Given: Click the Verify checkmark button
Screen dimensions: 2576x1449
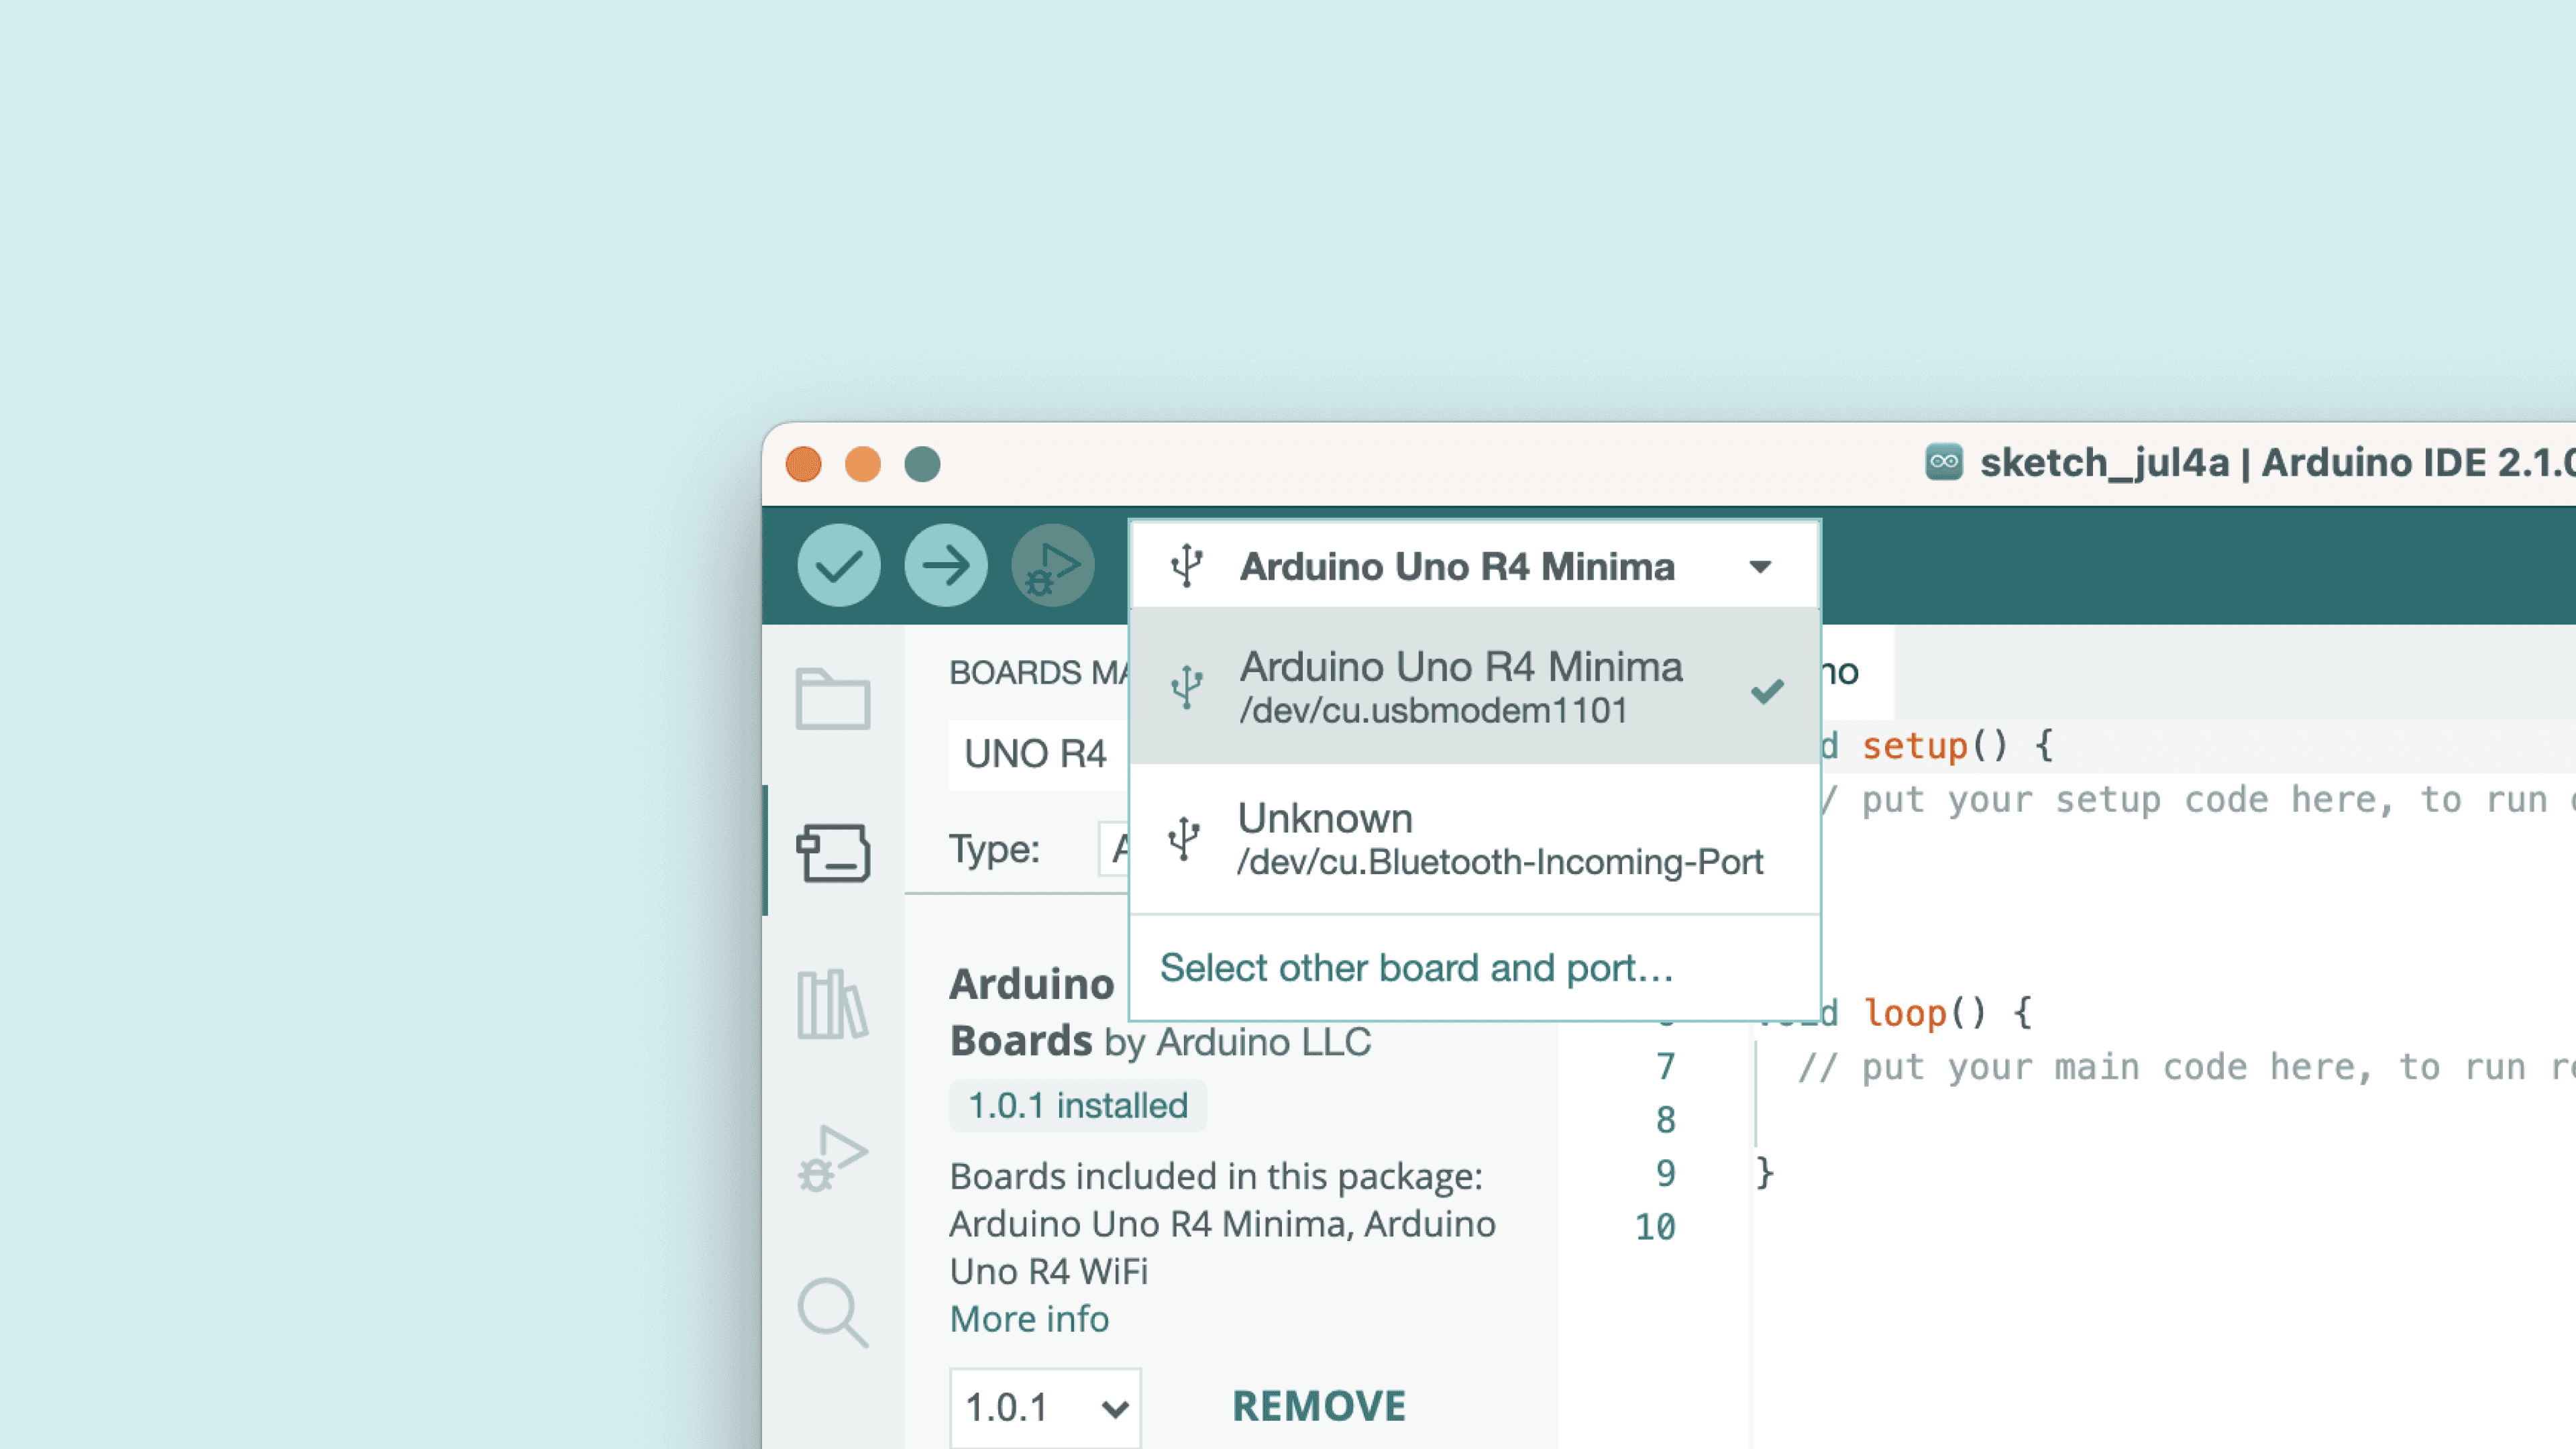Looking at the screenshot, I should [x=838, y=566].
